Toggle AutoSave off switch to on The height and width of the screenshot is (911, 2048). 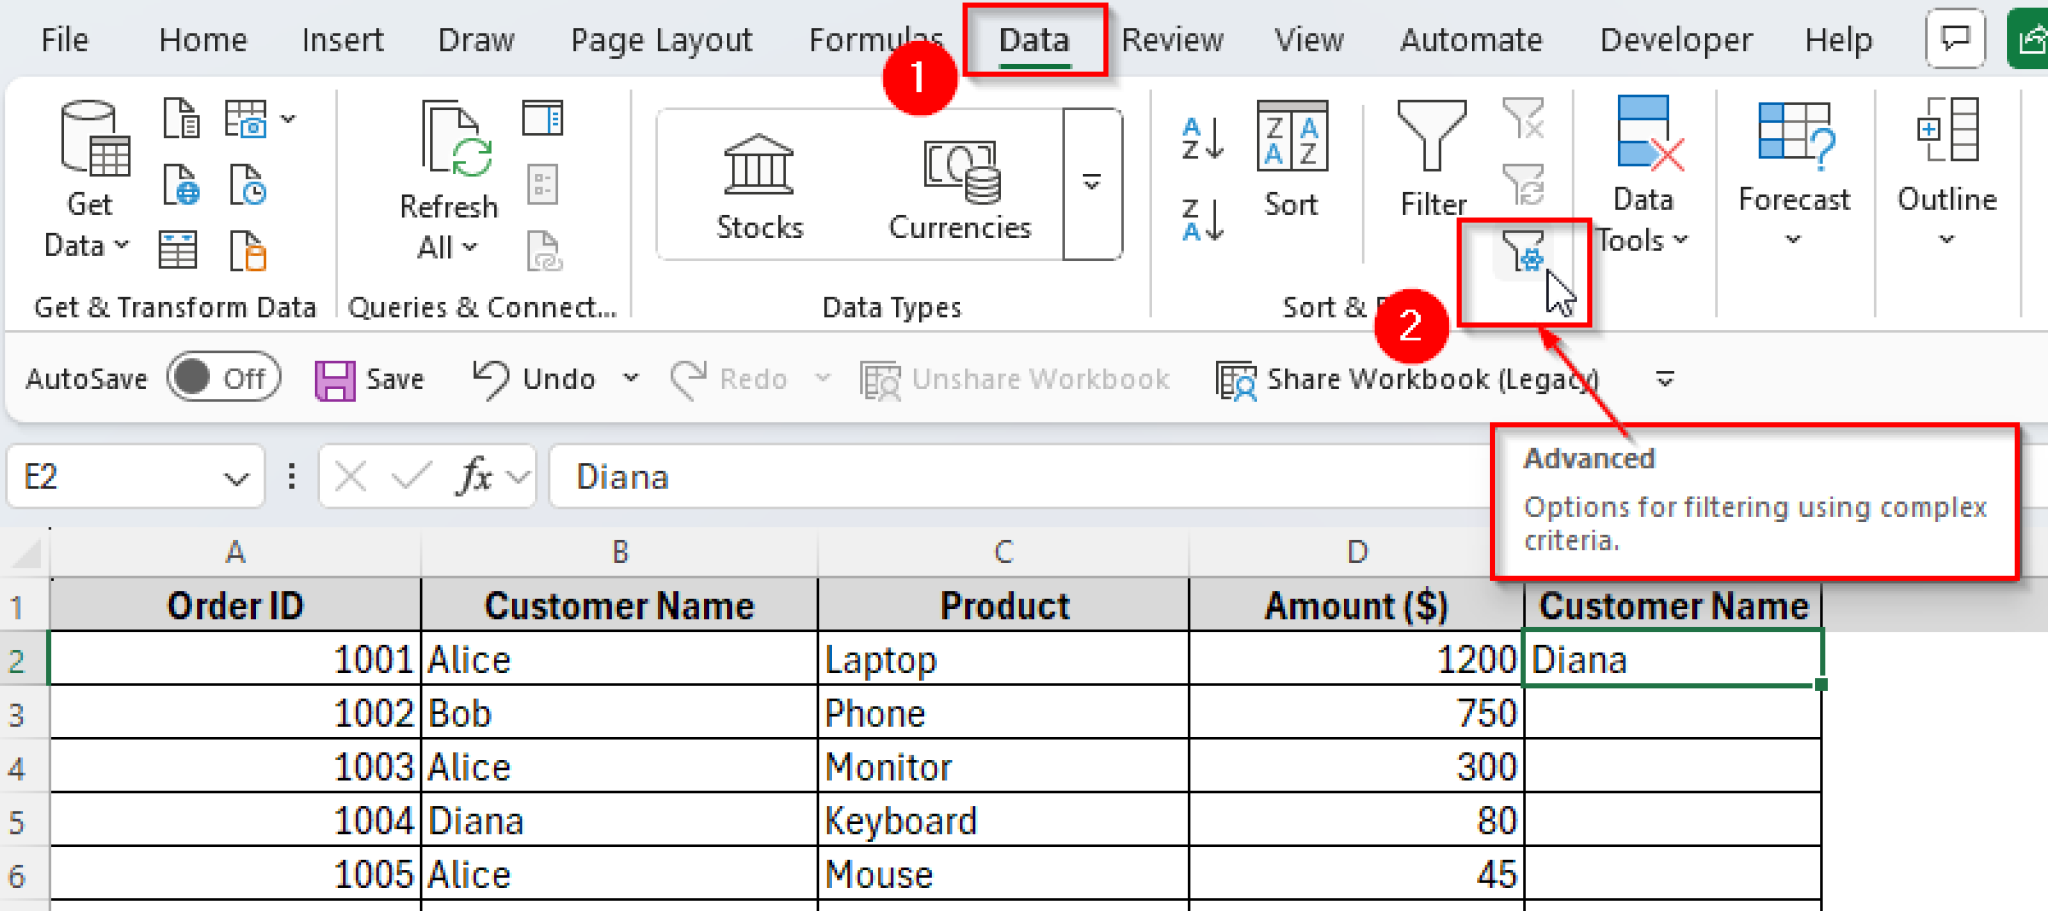(222, 378)
